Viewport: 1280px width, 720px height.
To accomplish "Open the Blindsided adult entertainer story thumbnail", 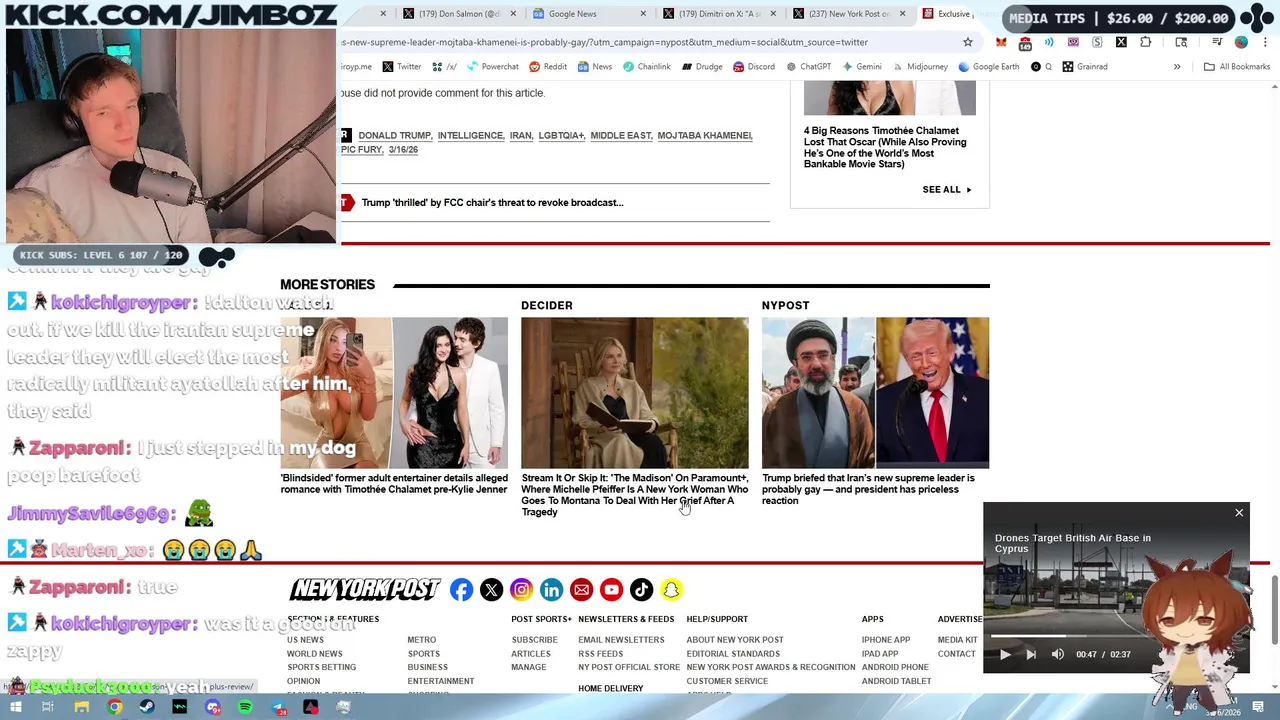I will (x=394, y=393).
